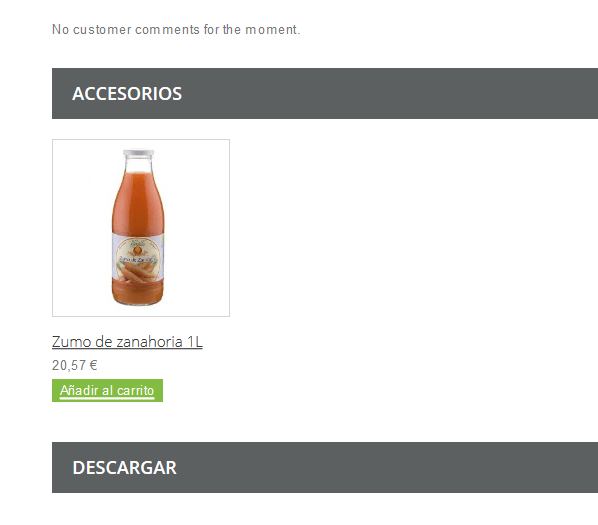Click the word 'carrito' on the green button

coord(135,390)
